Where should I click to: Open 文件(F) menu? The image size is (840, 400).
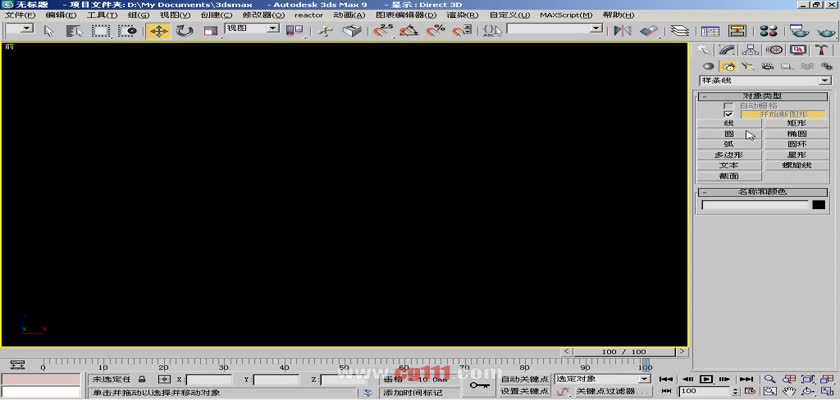click(20, 15)
